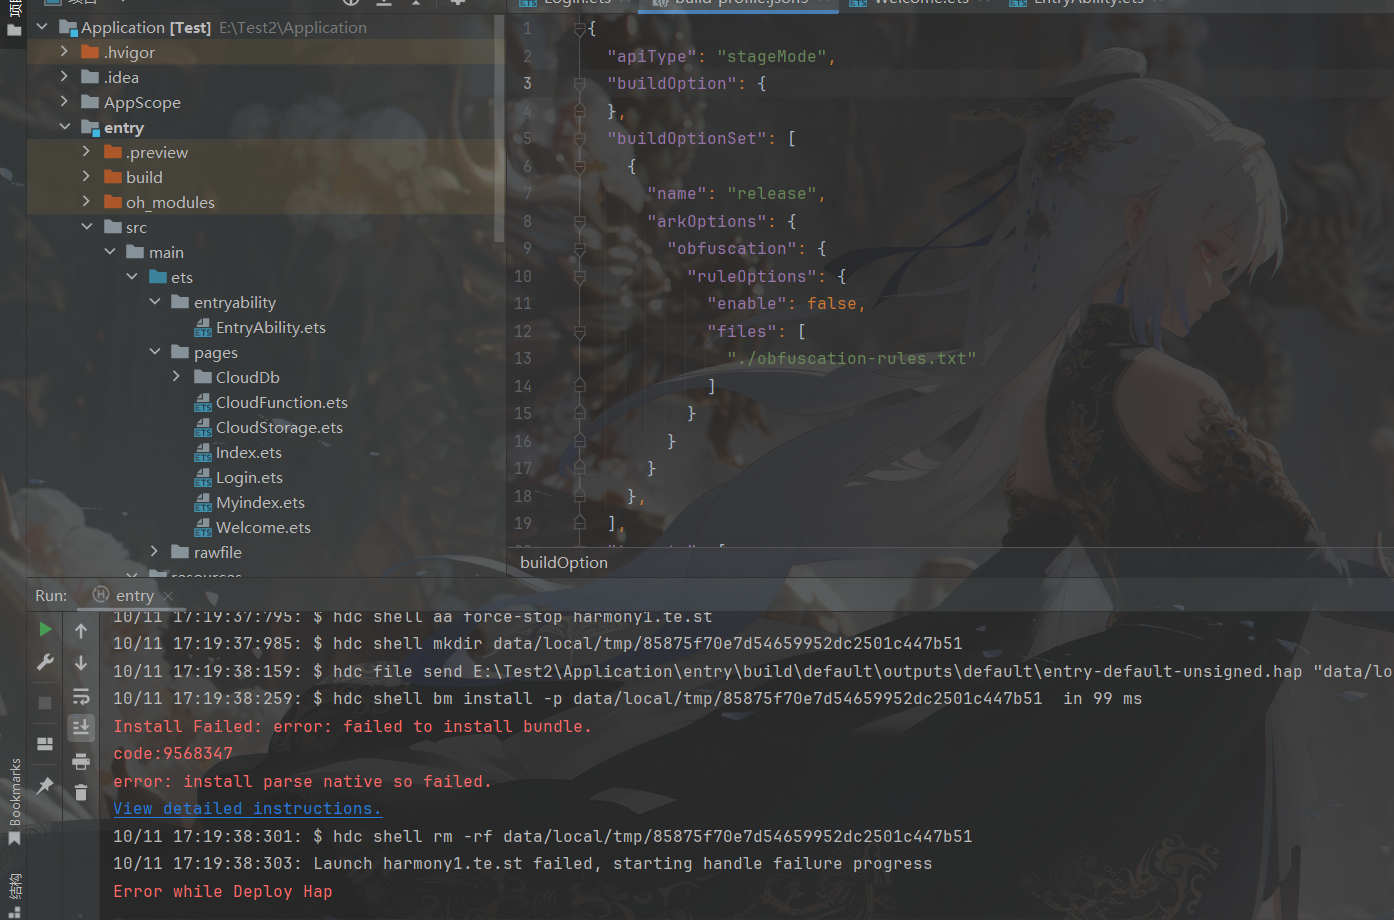Image resolution: width=1394 pixels, height=920 pixels.
Task: Click the Down the Stack Trace arrow
Action: pos(81,663)
